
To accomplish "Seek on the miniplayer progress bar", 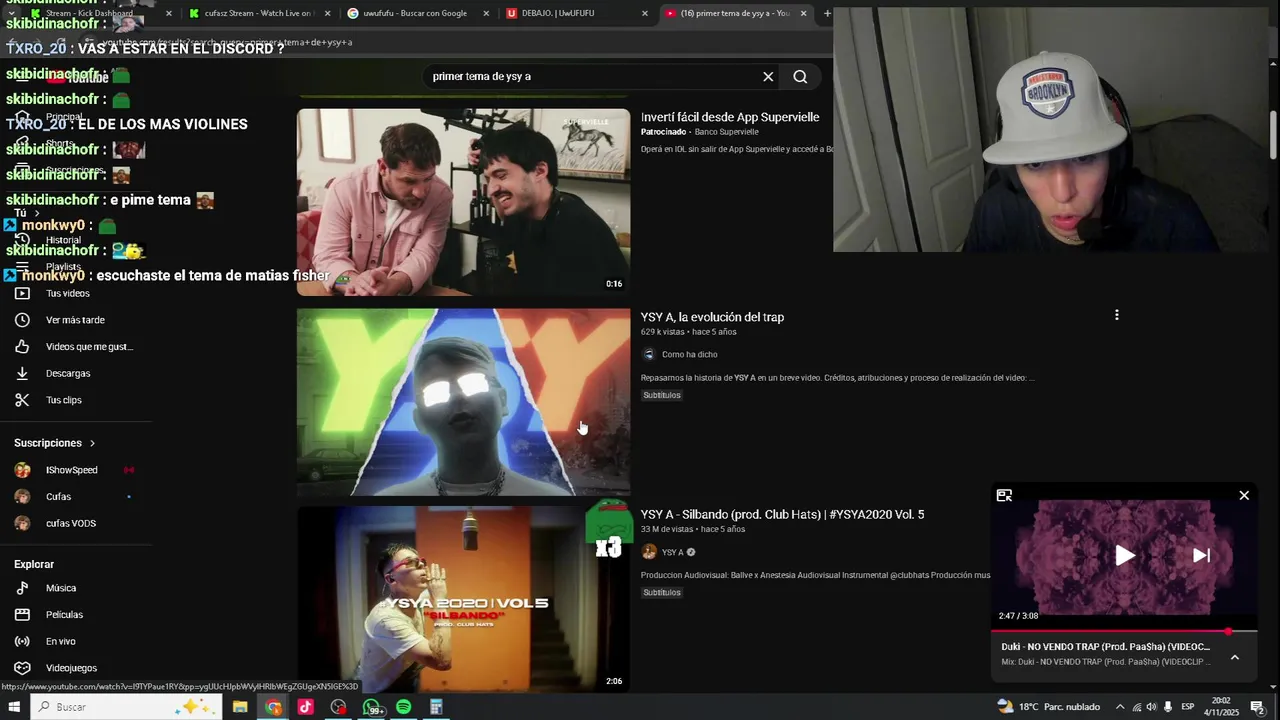I will coord(1124,632).
